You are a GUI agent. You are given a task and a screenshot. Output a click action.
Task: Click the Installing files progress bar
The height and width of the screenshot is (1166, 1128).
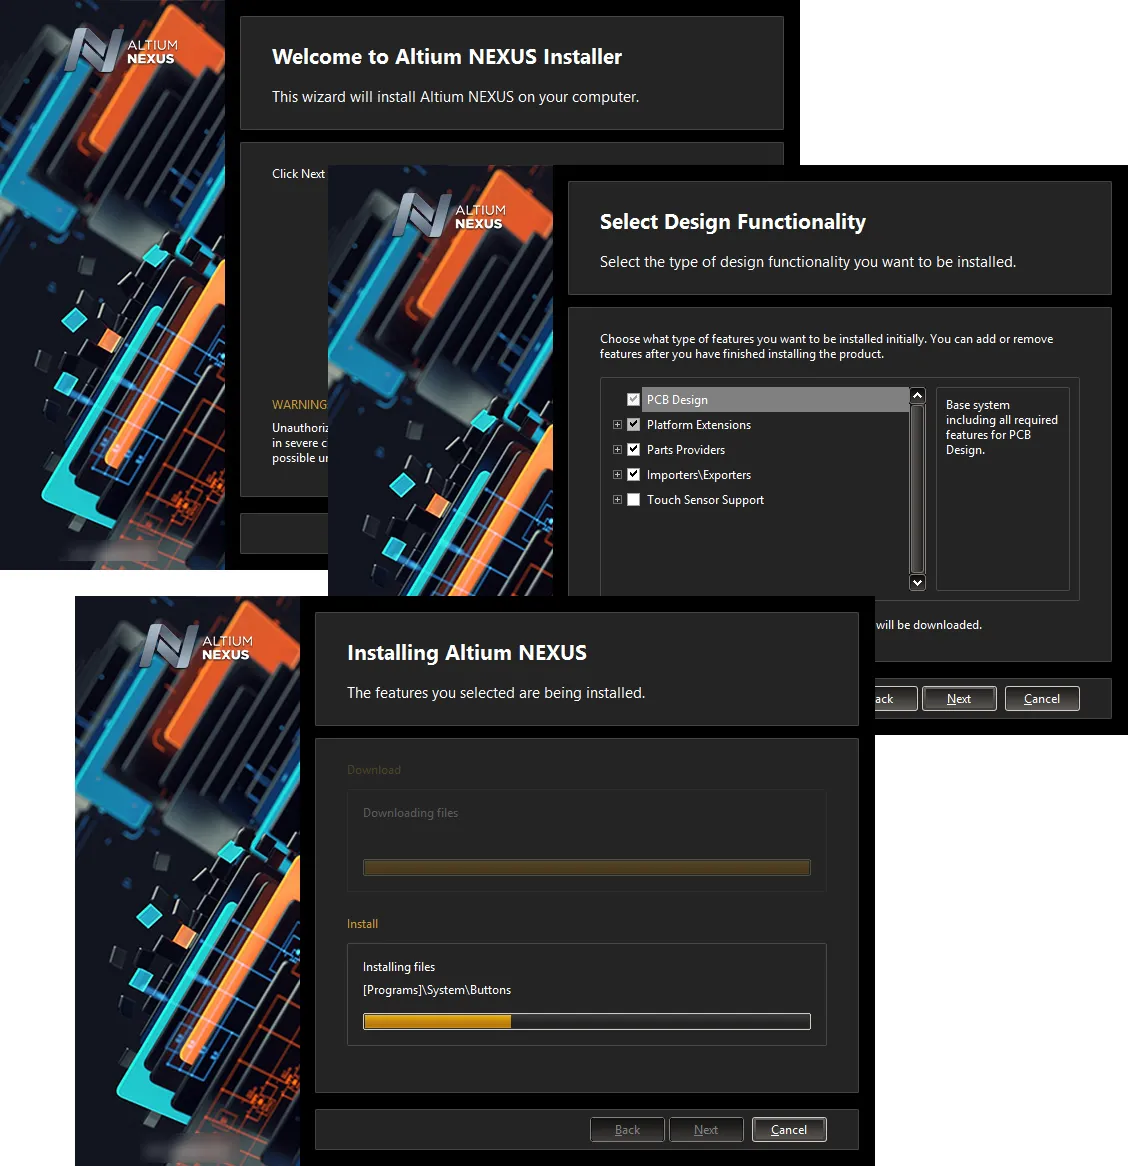click(587, 1022)
